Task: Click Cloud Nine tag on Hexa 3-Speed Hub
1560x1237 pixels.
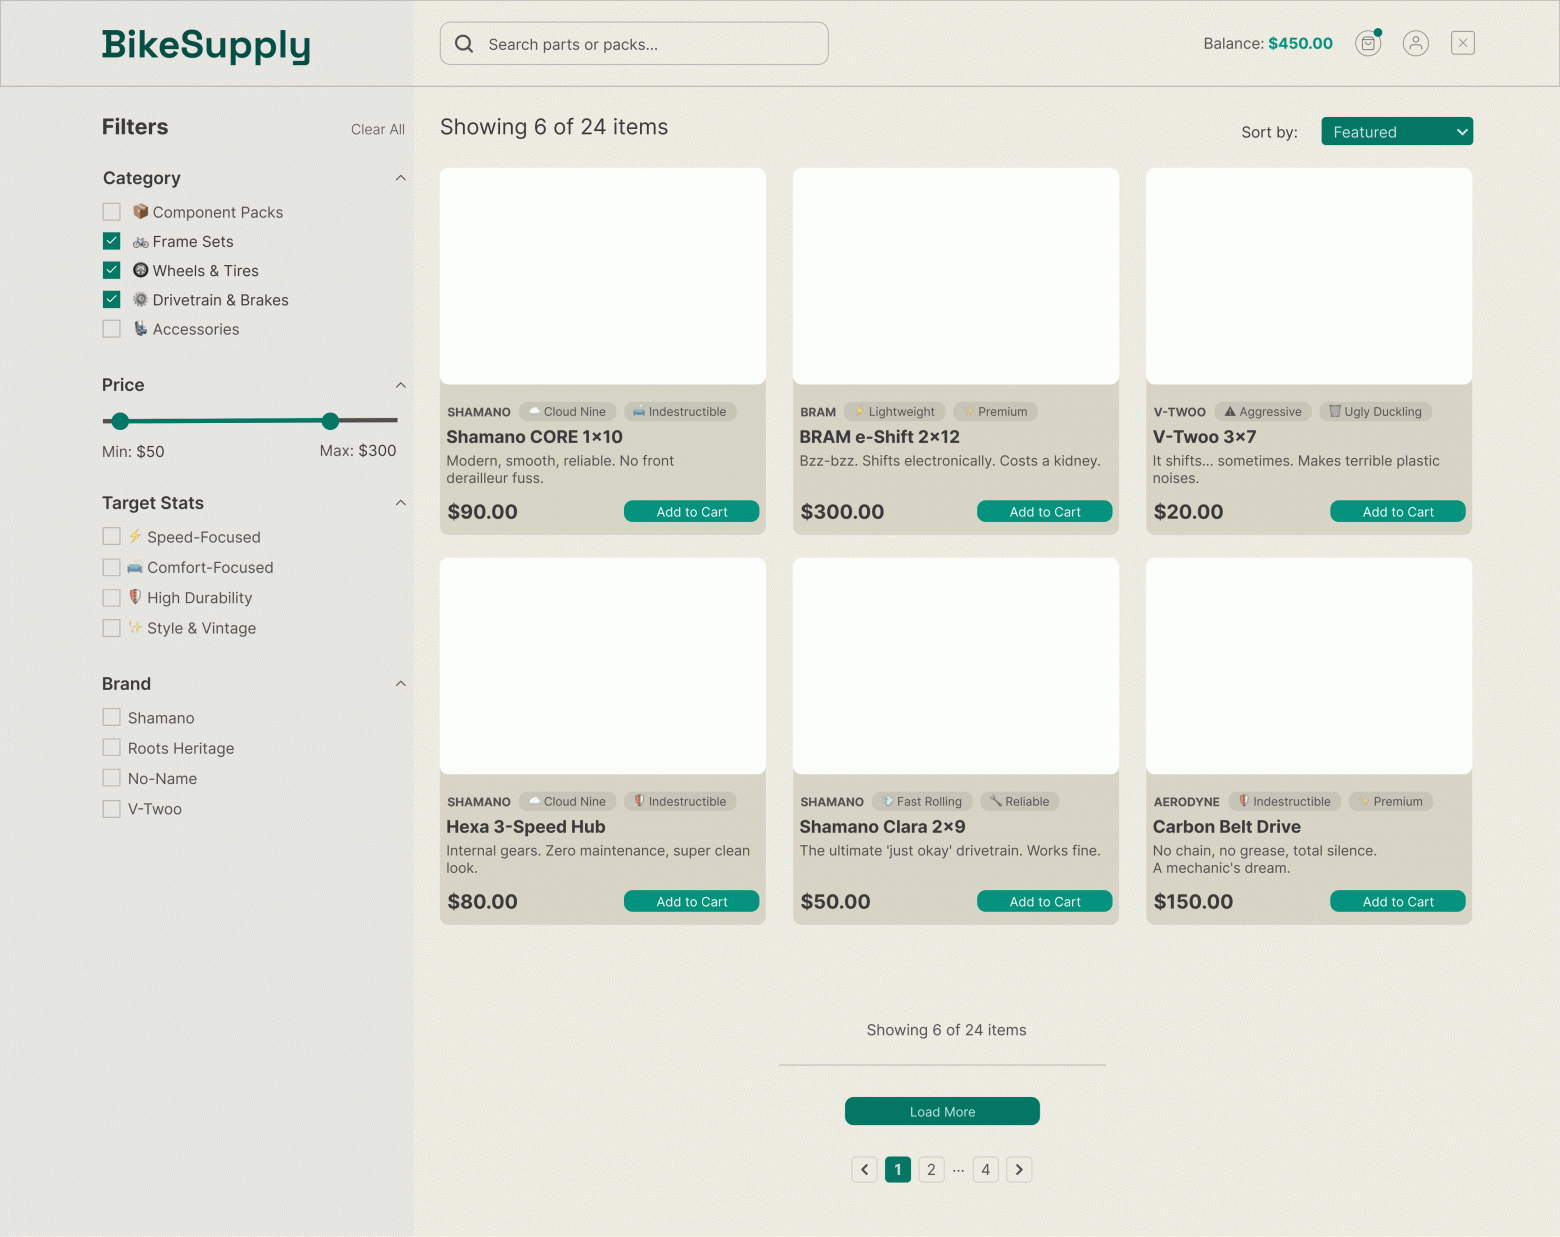Action: point(568,801)
